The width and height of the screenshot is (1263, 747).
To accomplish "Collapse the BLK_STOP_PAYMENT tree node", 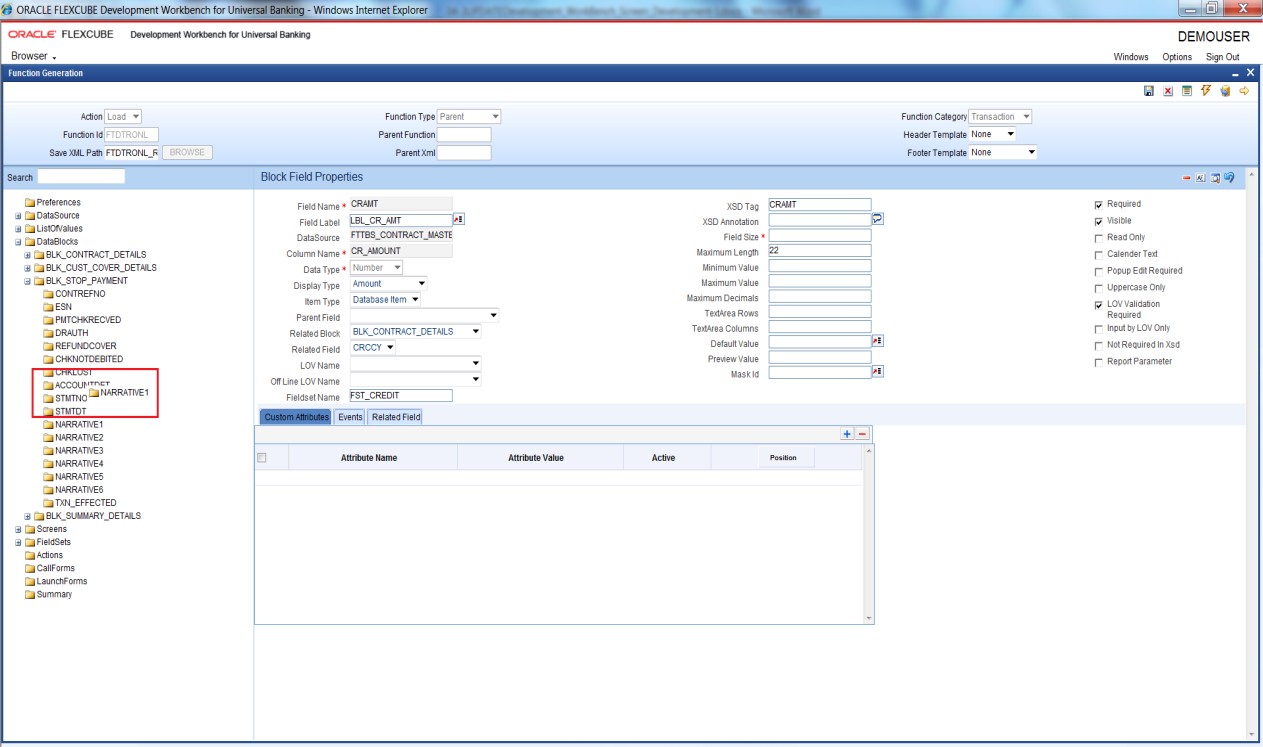I will click(x=28, y=281).
